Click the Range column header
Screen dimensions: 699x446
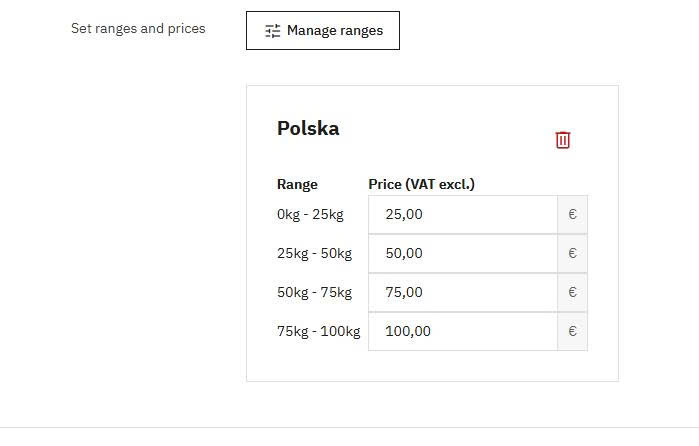[297, 184]
